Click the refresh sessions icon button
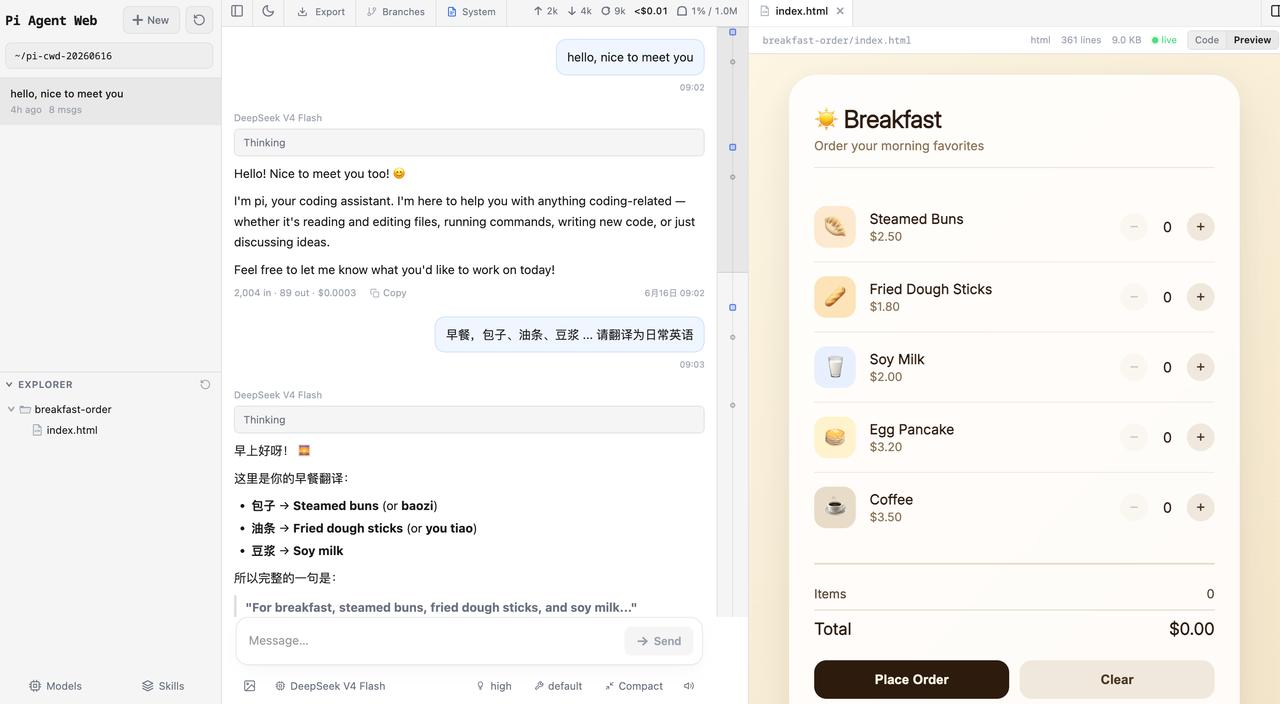 (199, 20)
